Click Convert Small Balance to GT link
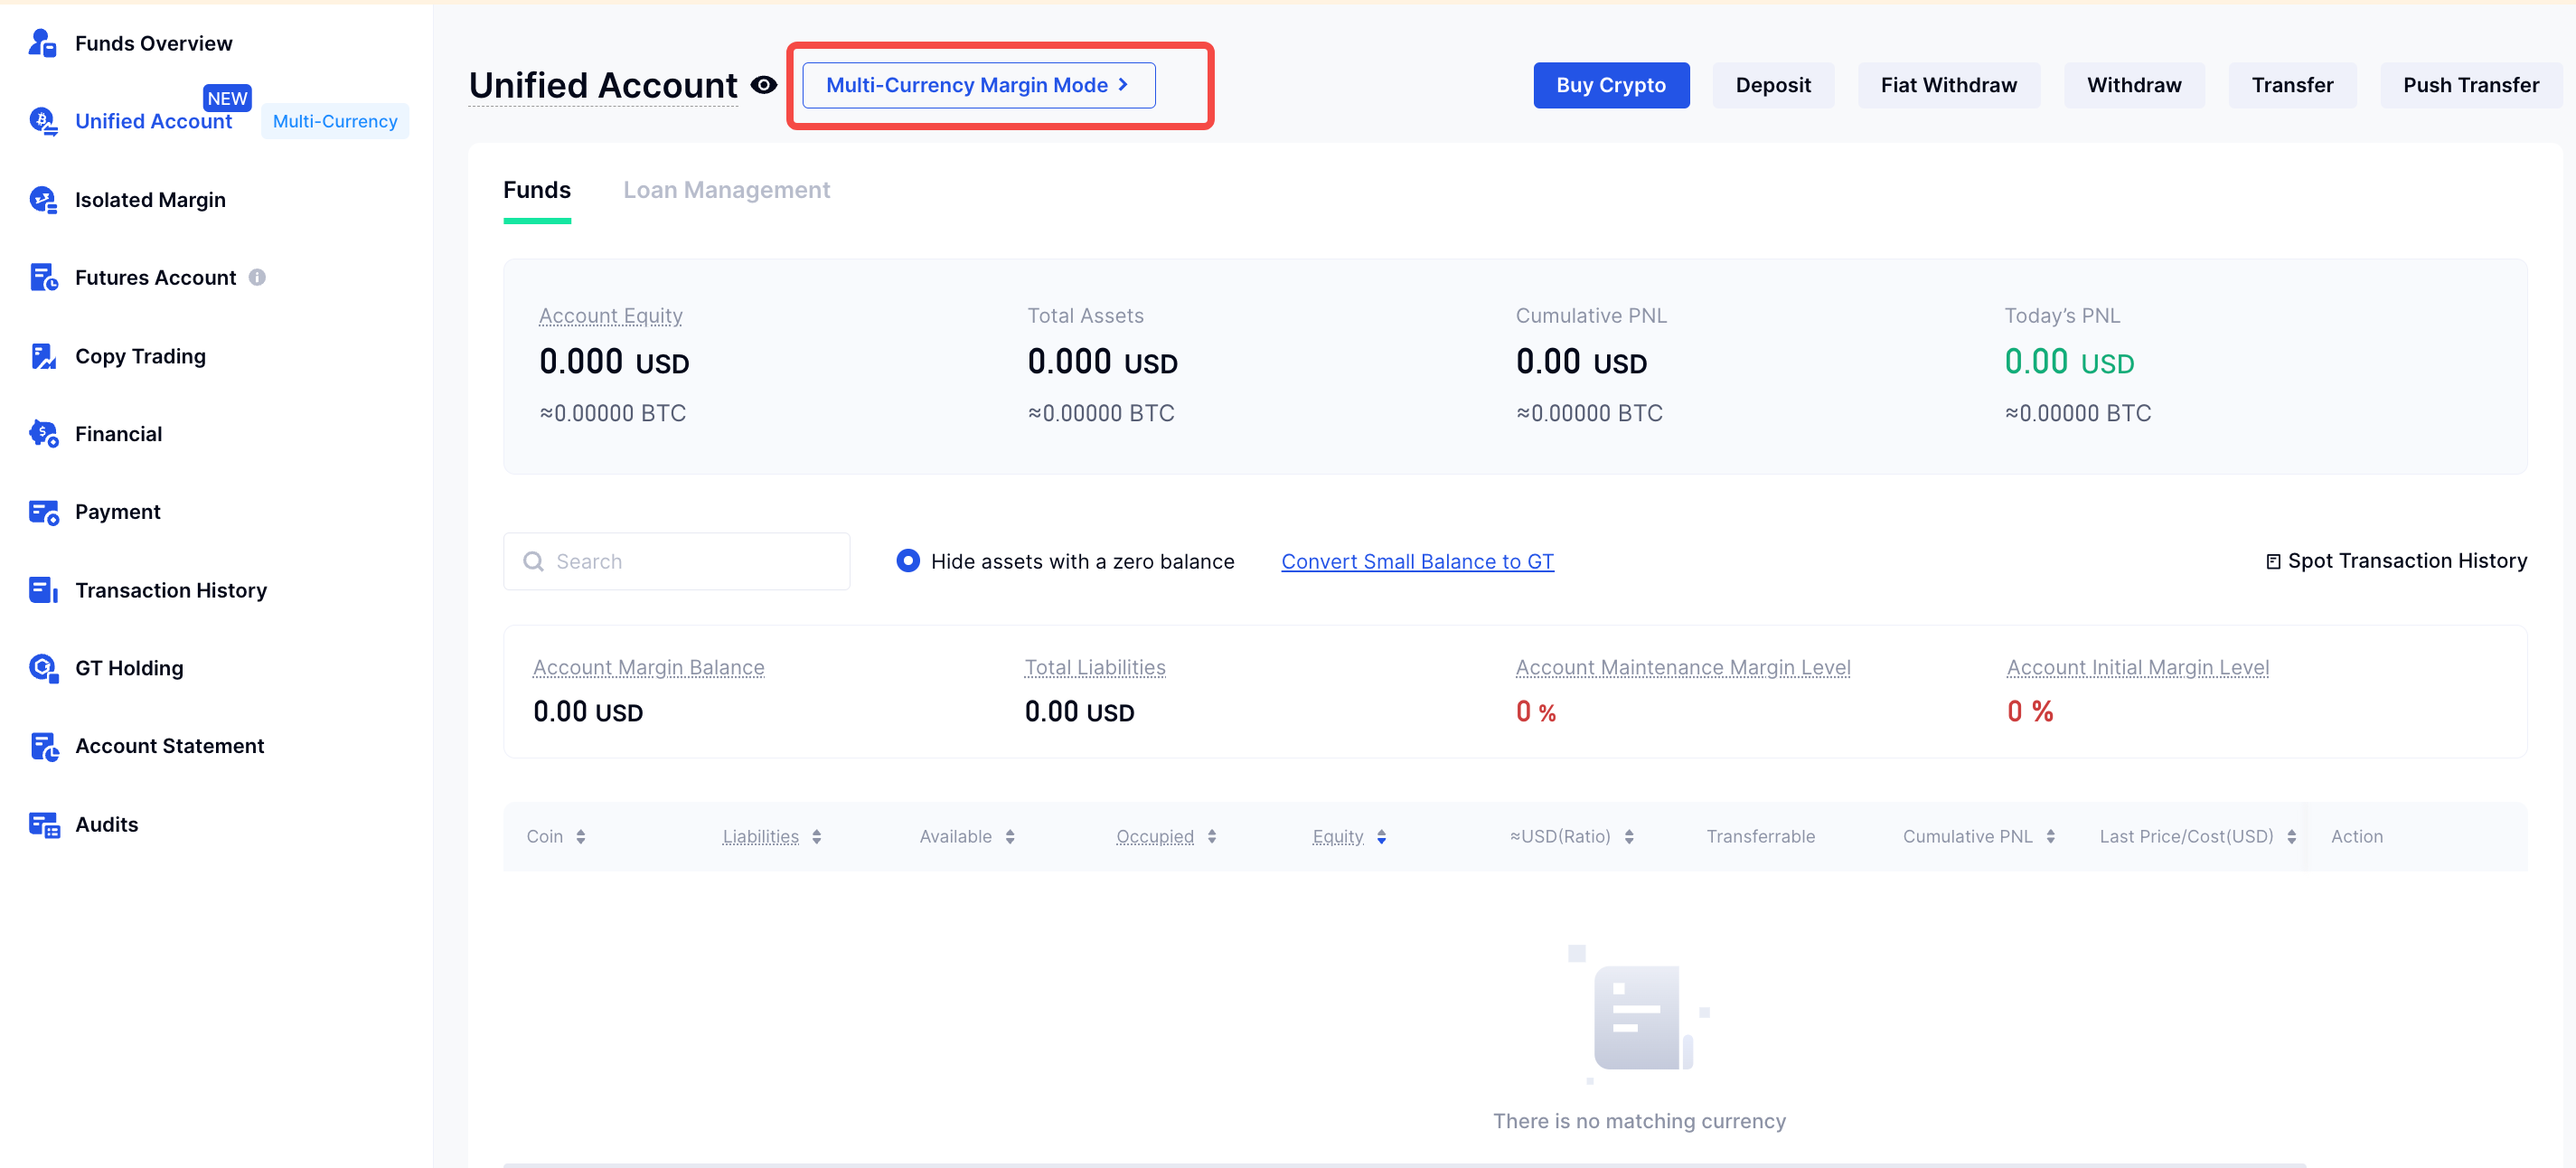The height and width of the screenshot is (1168, 2576). pyautogui.click(x=1417, y=561)
